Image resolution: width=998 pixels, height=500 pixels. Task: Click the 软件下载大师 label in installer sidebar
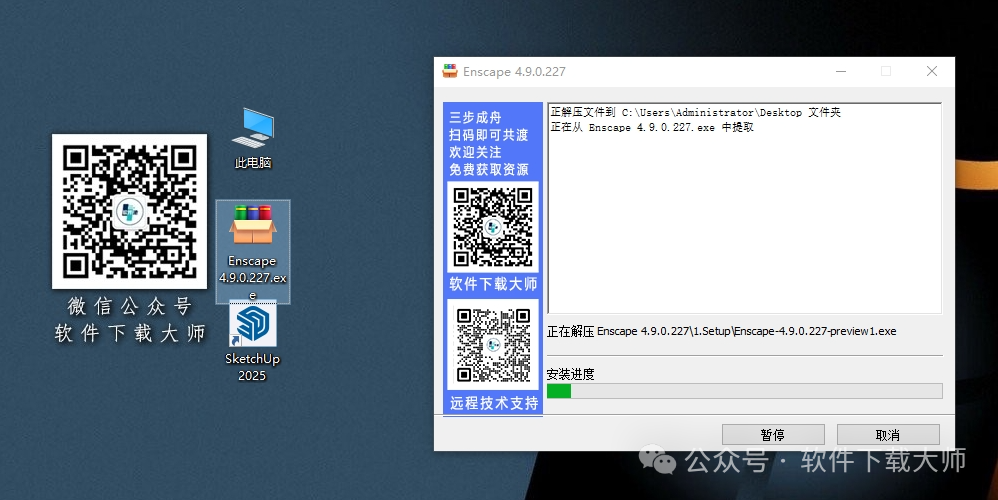pyautogui.click(x=493, y=284)
